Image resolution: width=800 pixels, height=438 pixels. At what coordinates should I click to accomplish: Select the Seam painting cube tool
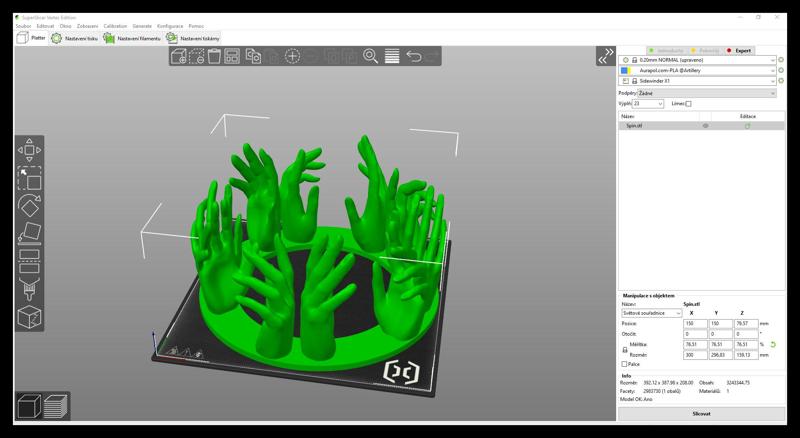pyautogui.click(x=29, y=317)
